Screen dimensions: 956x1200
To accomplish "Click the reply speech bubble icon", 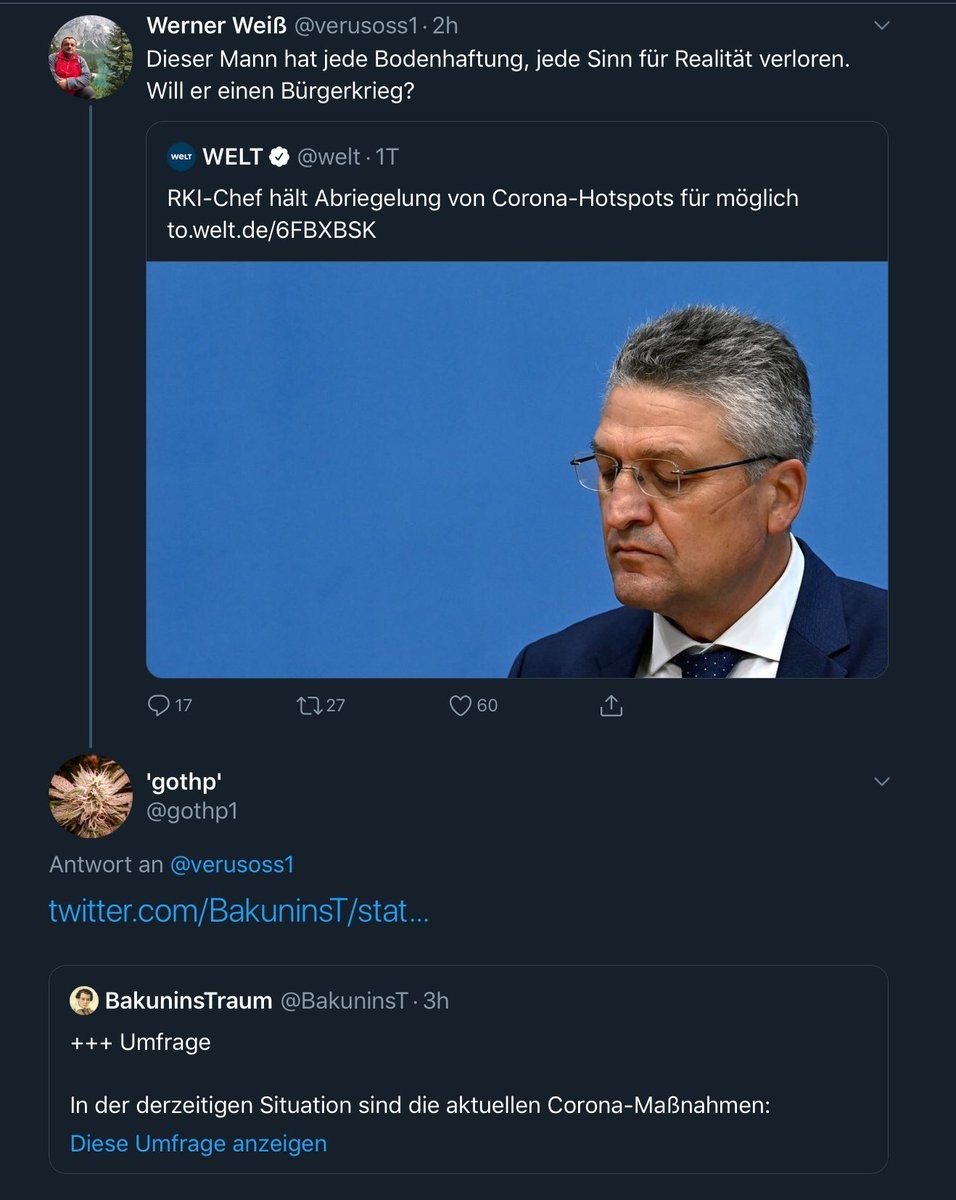I will pos(159,706).
